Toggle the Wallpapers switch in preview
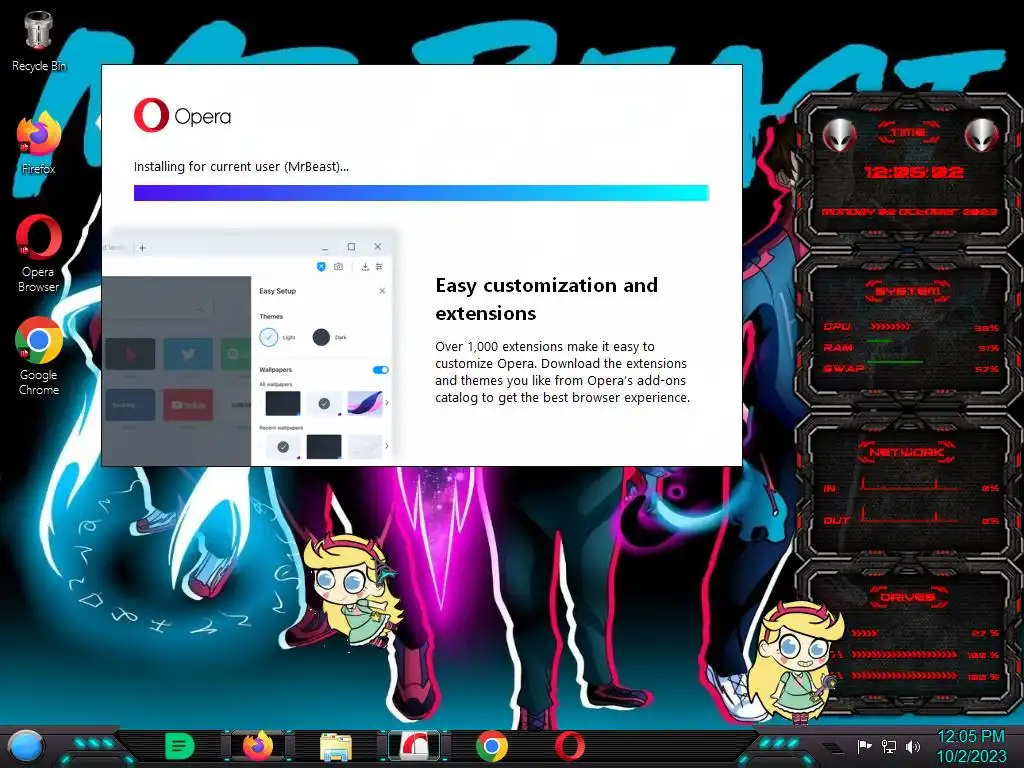 [381, 370]
